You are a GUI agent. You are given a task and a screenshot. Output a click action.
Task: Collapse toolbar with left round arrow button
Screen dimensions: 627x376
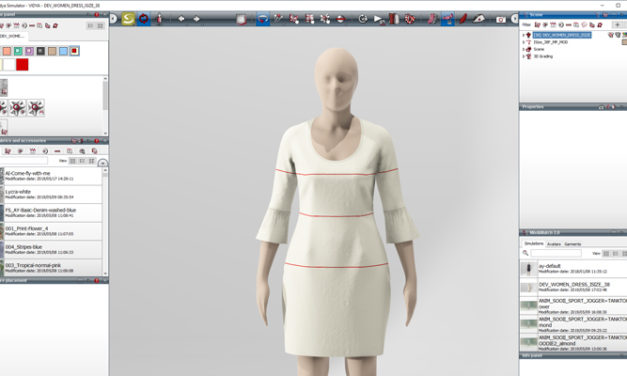[x=113, y=19]
